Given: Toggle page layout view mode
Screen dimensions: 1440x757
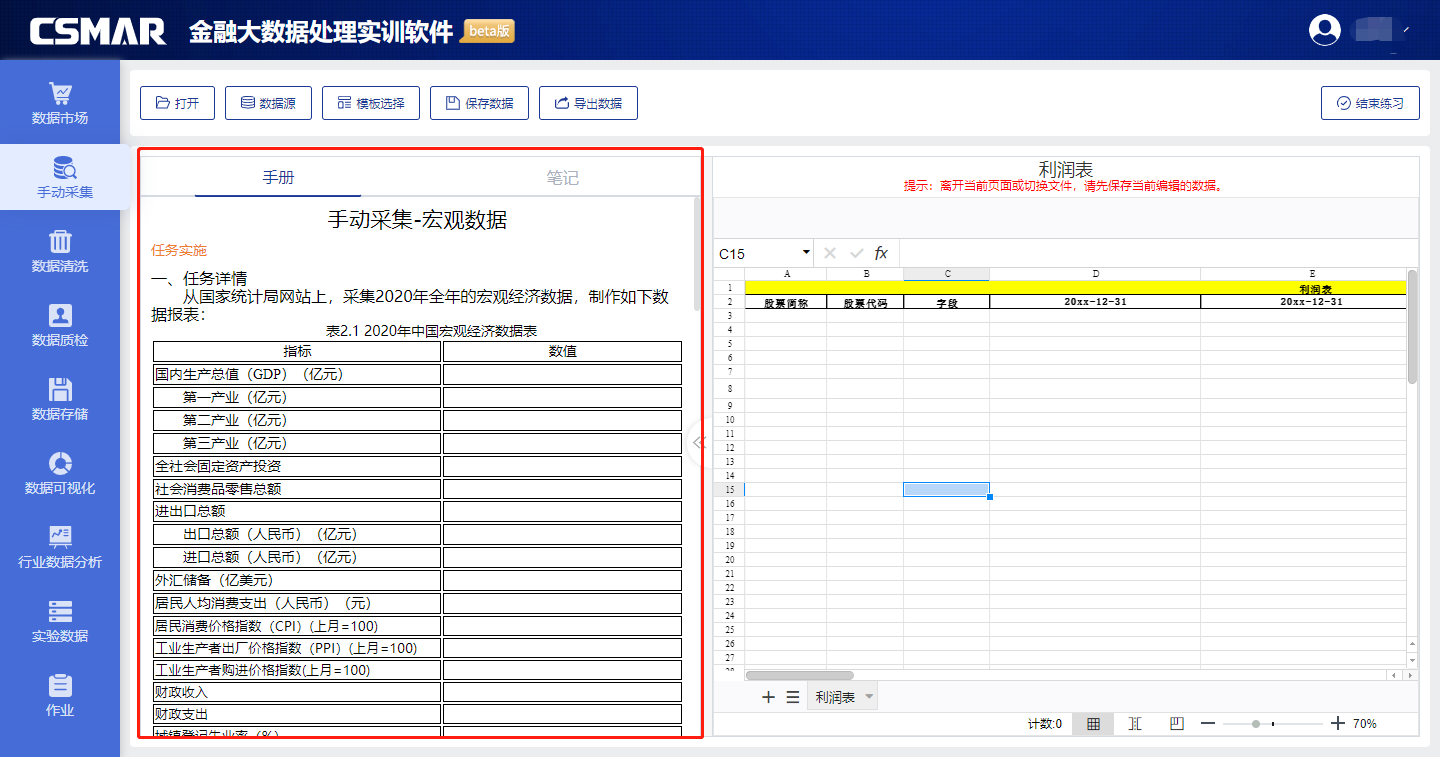Looking at the screenshot, I should point(1177,724).
